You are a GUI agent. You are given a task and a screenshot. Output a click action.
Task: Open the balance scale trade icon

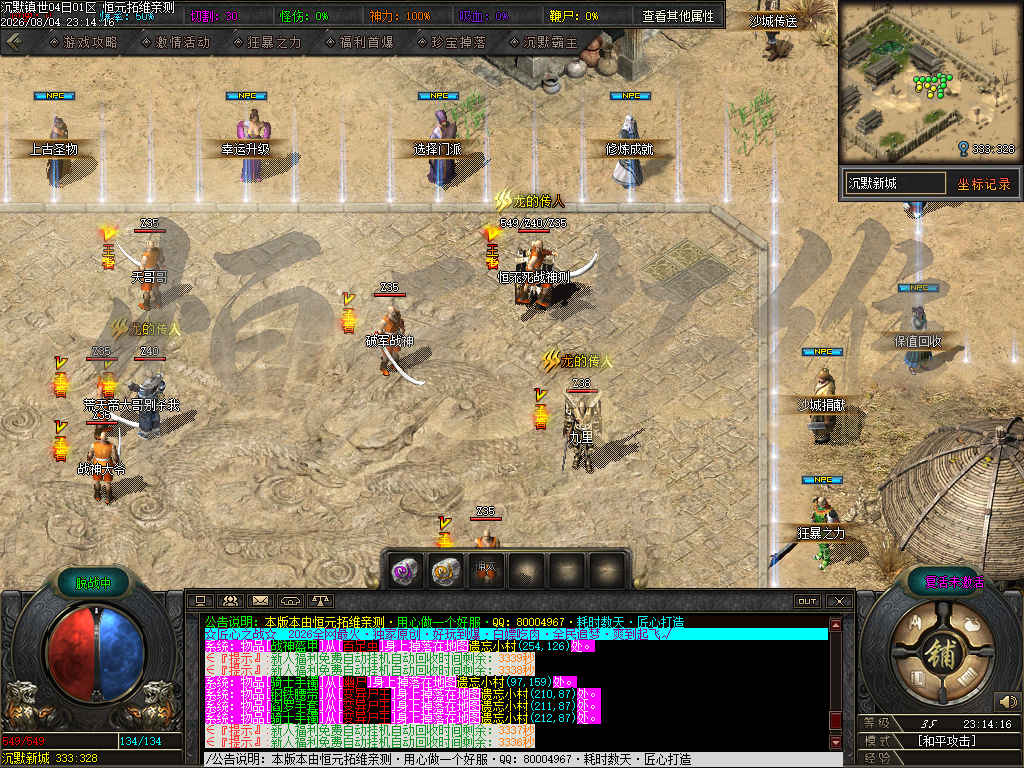(320, 600)
